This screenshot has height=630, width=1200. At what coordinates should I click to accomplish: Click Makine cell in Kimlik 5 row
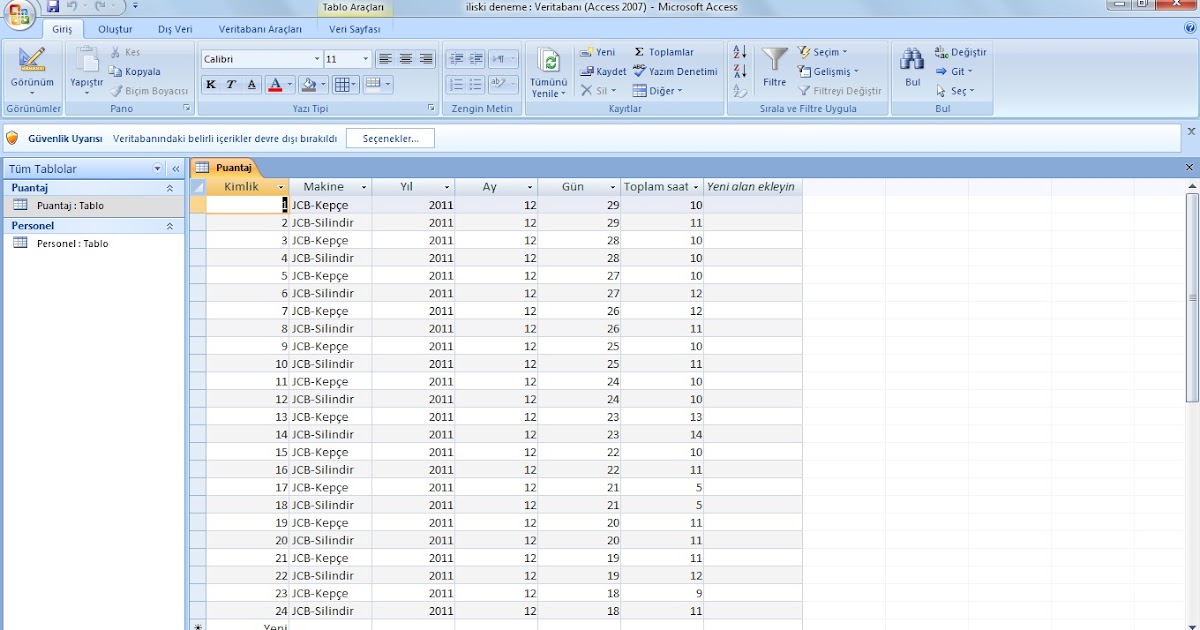click(330, 276)
